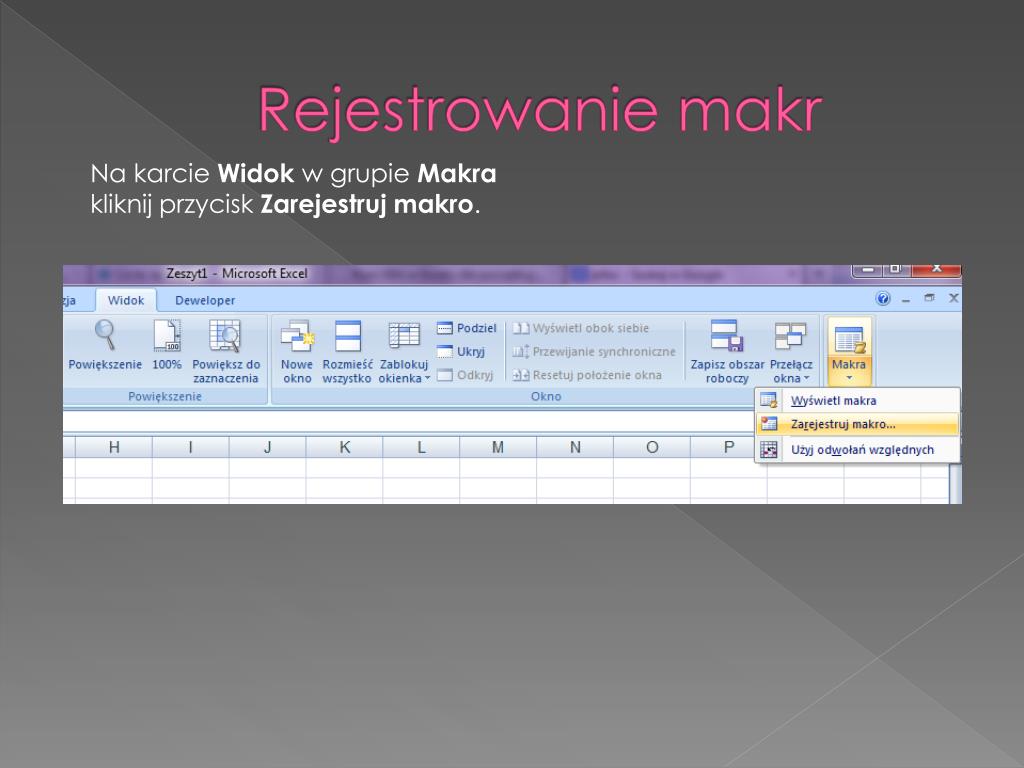Open the Deweloper ribbon tab

[x=205, y=300]
